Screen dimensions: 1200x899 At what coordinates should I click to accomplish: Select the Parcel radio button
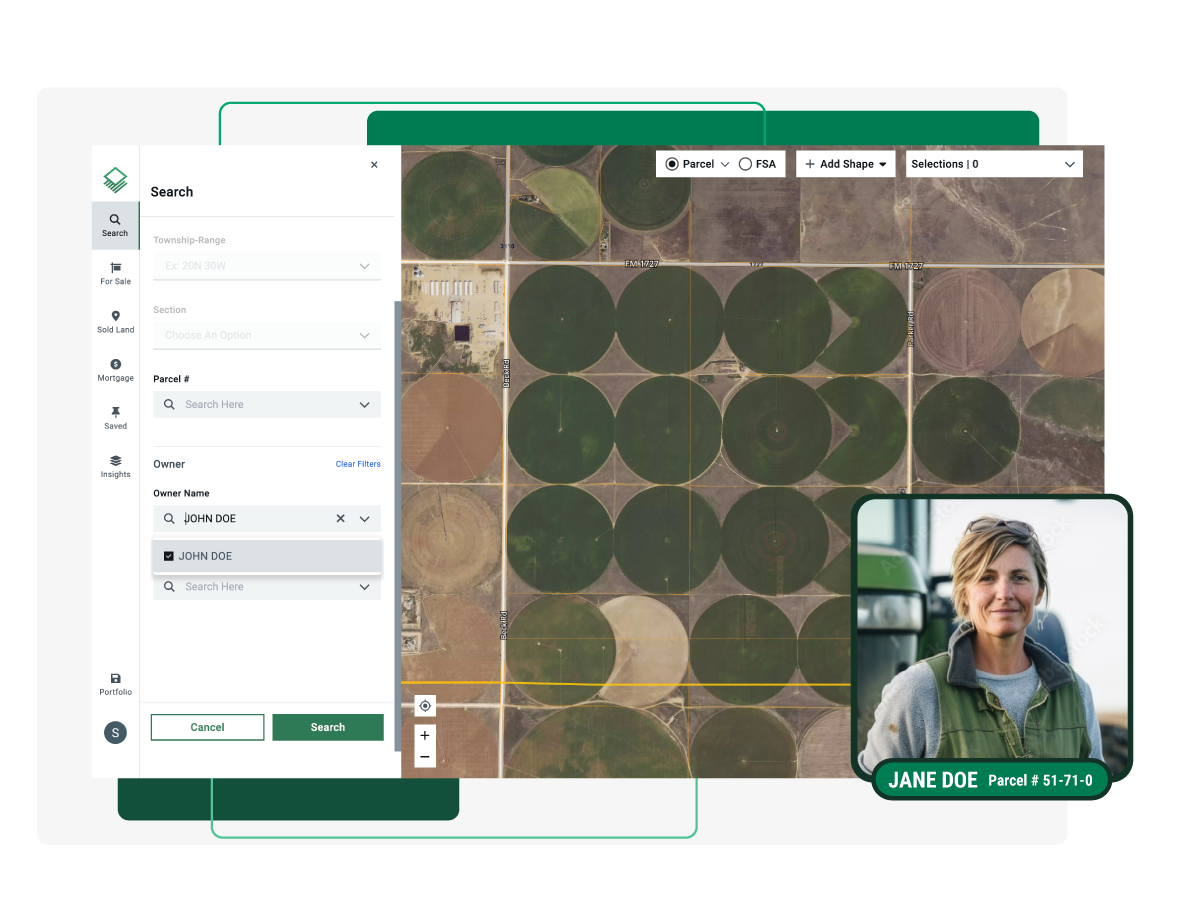[x=672, y=164]
